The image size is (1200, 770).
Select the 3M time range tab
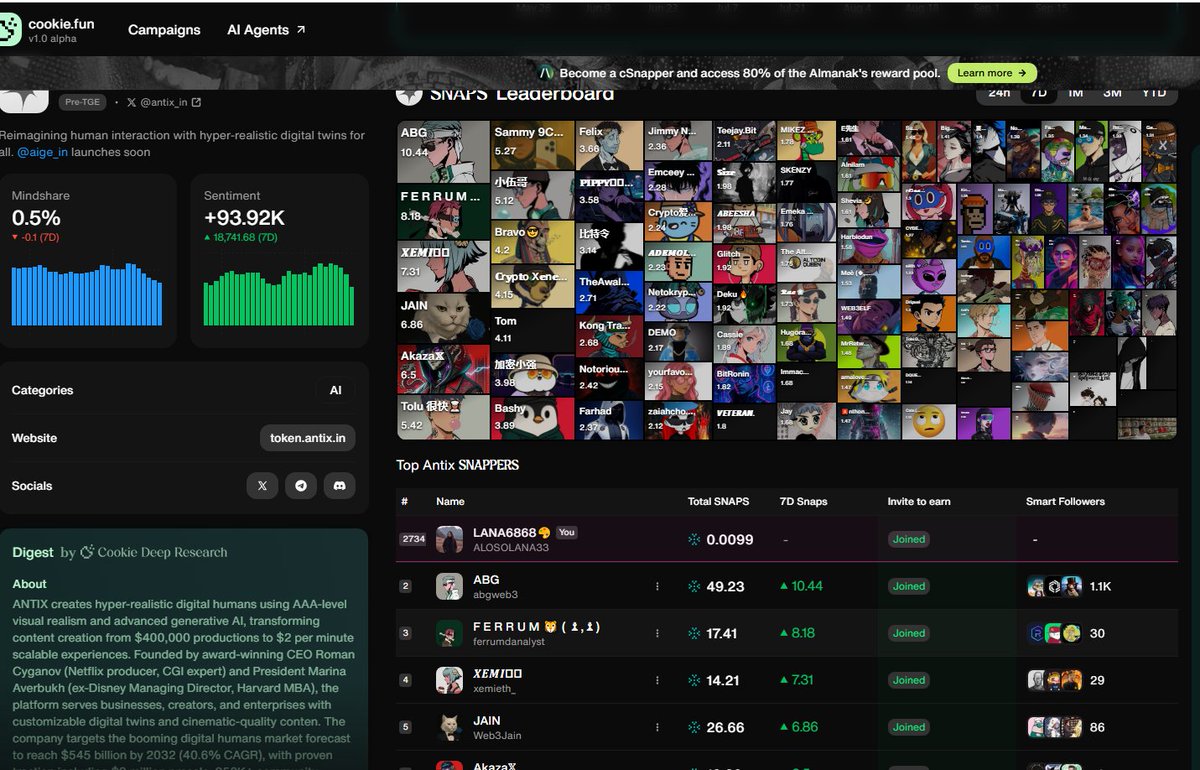click(1112, 92)
